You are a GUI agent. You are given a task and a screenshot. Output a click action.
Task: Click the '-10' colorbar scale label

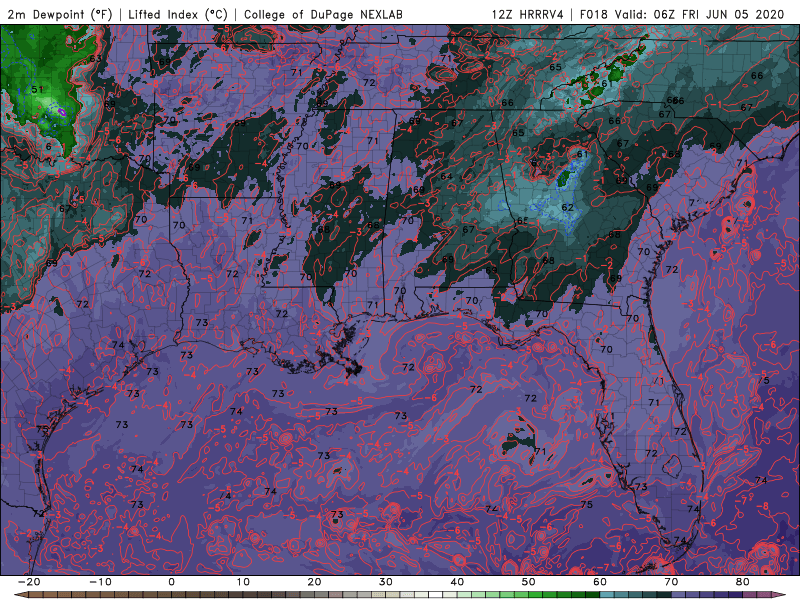100,582
